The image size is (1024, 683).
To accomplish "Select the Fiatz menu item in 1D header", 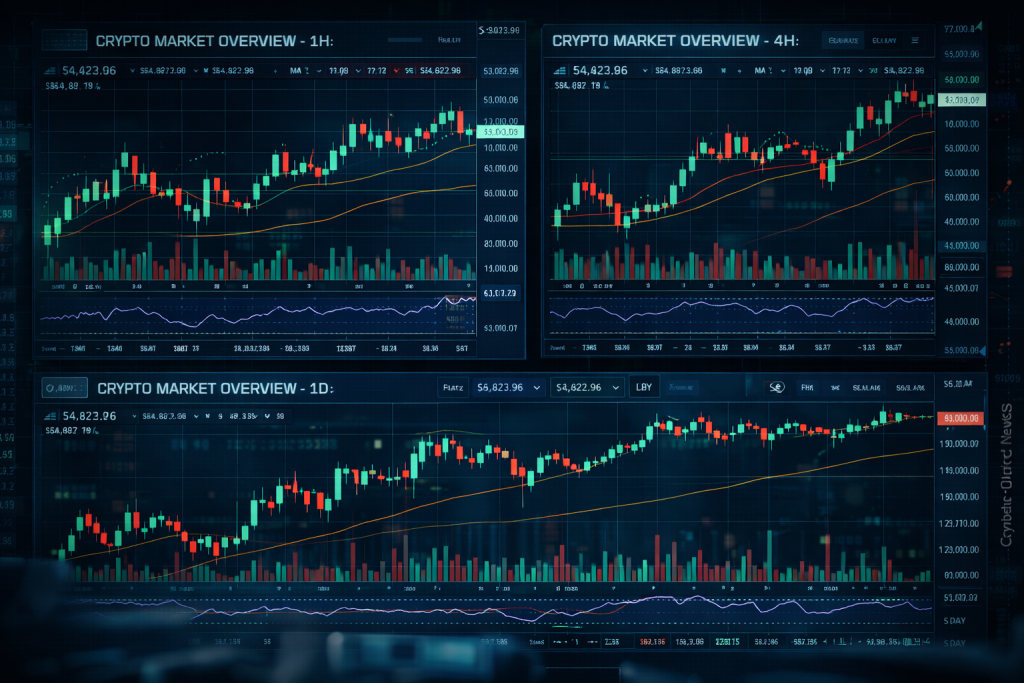I will pyautogui.click(x=453, y=386).
